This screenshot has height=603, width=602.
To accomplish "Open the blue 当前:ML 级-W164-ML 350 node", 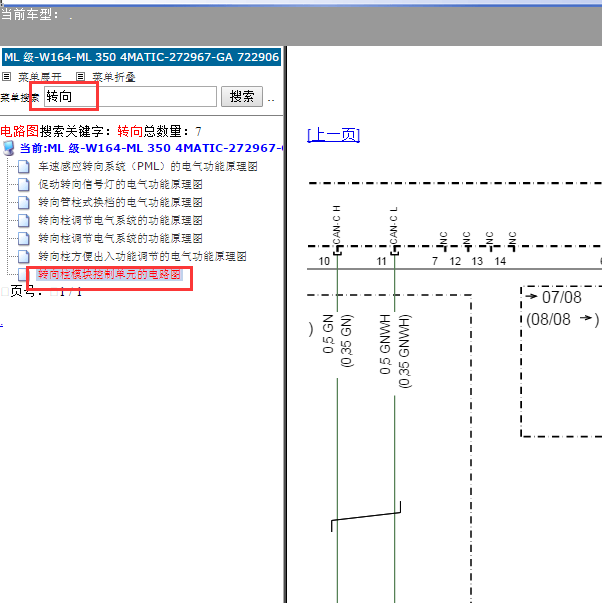I will tap(152, 148).
